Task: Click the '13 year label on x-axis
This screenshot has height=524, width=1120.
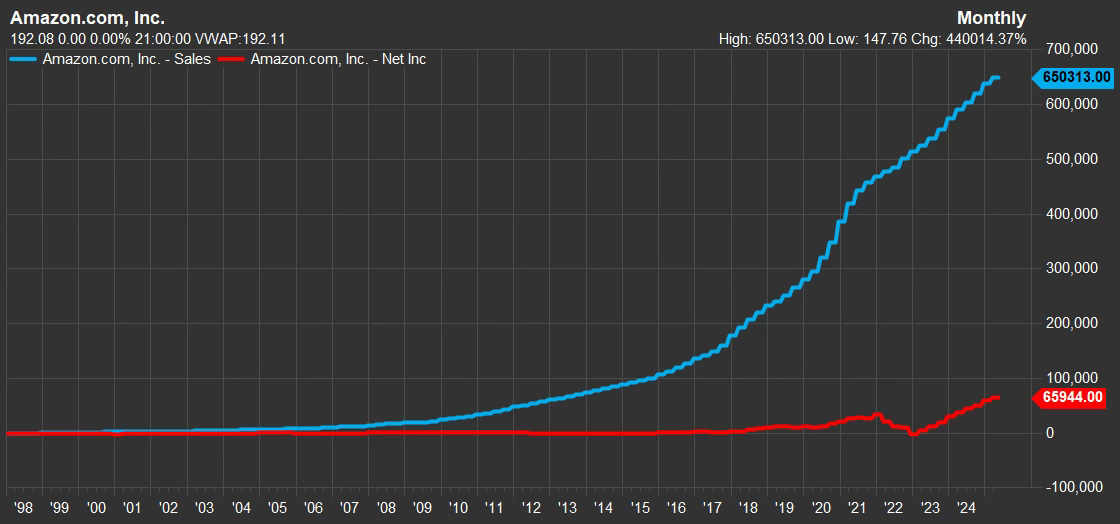Action: tap(567, 509)
